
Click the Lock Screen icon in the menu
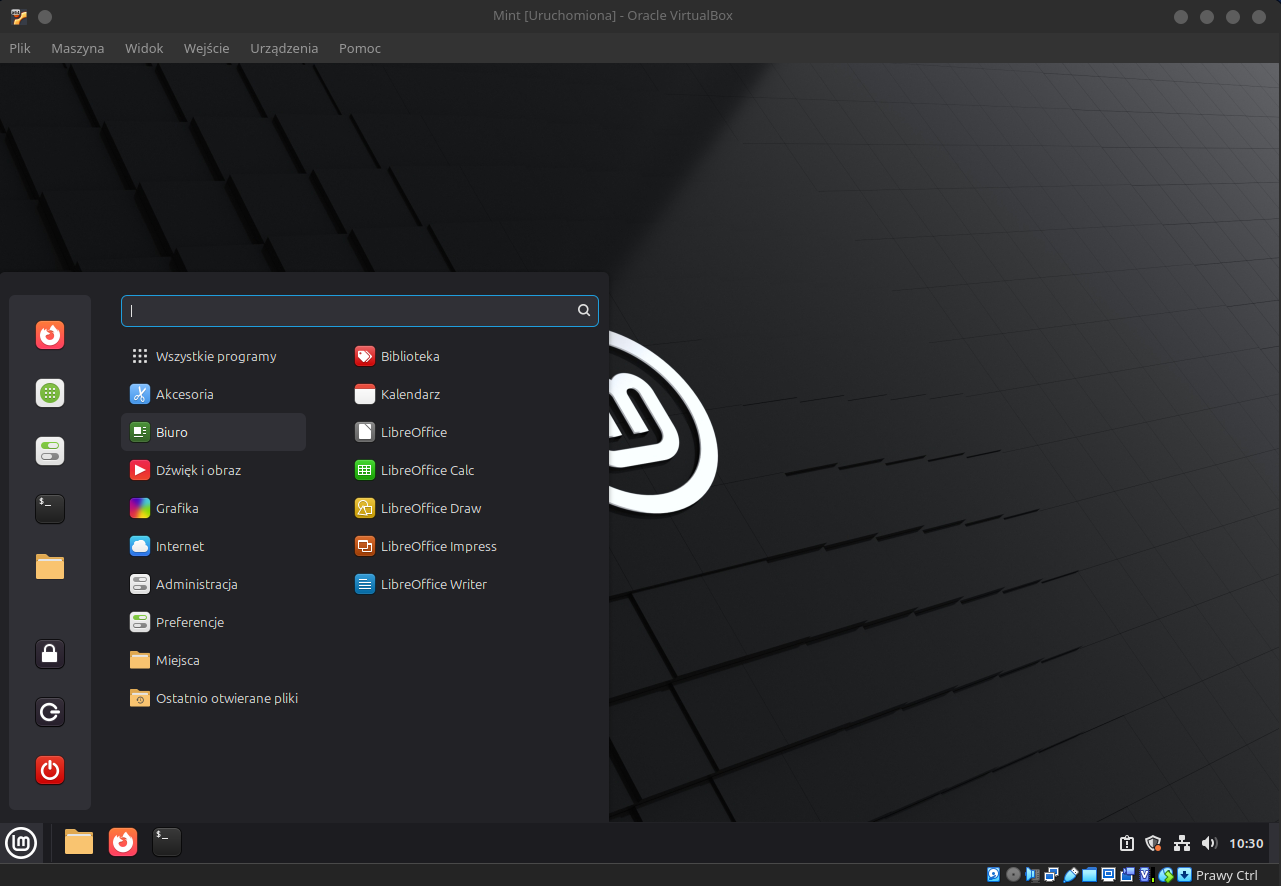pos(50,654)
